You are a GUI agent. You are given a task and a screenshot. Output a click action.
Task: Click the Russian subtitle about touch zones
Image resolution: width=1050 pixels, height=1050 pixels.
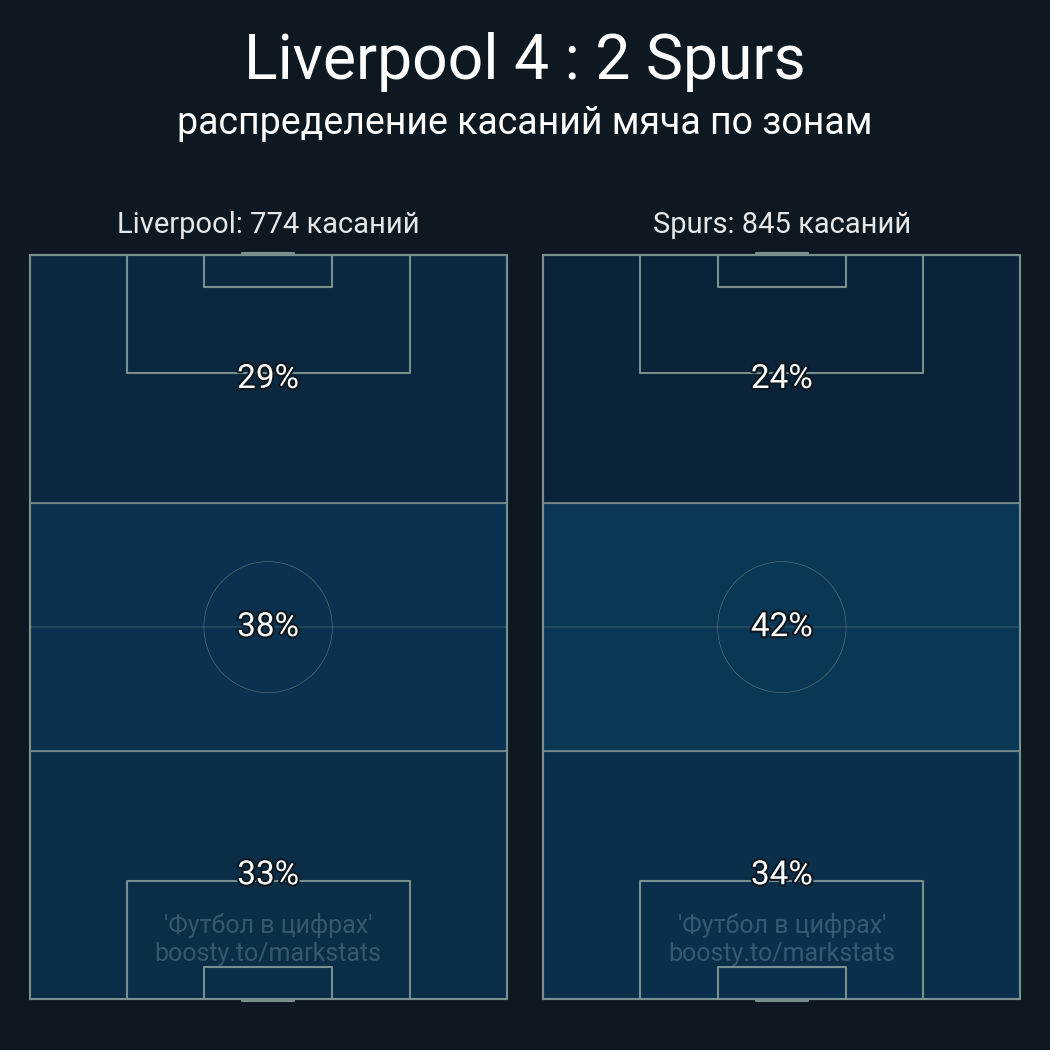pyautogui.click(x=524, y=121)
